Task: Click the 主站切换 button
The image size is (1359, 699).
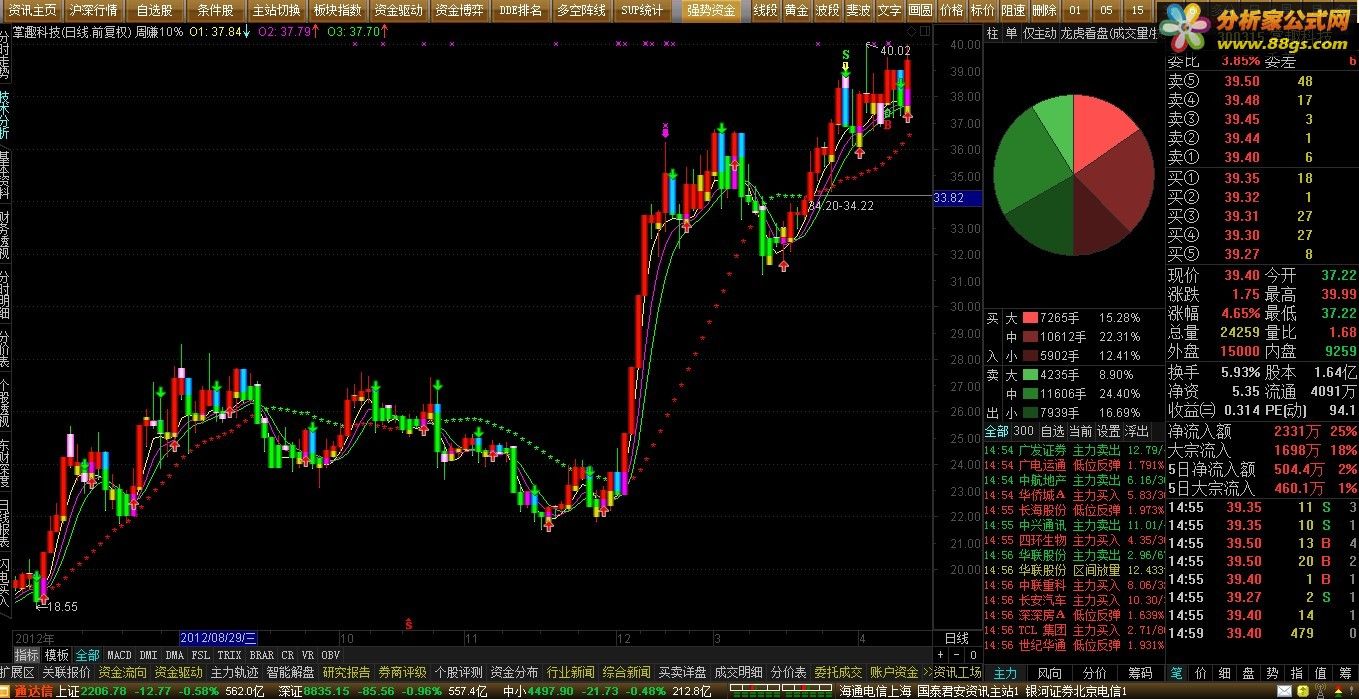Action: [x=276, y=10]
